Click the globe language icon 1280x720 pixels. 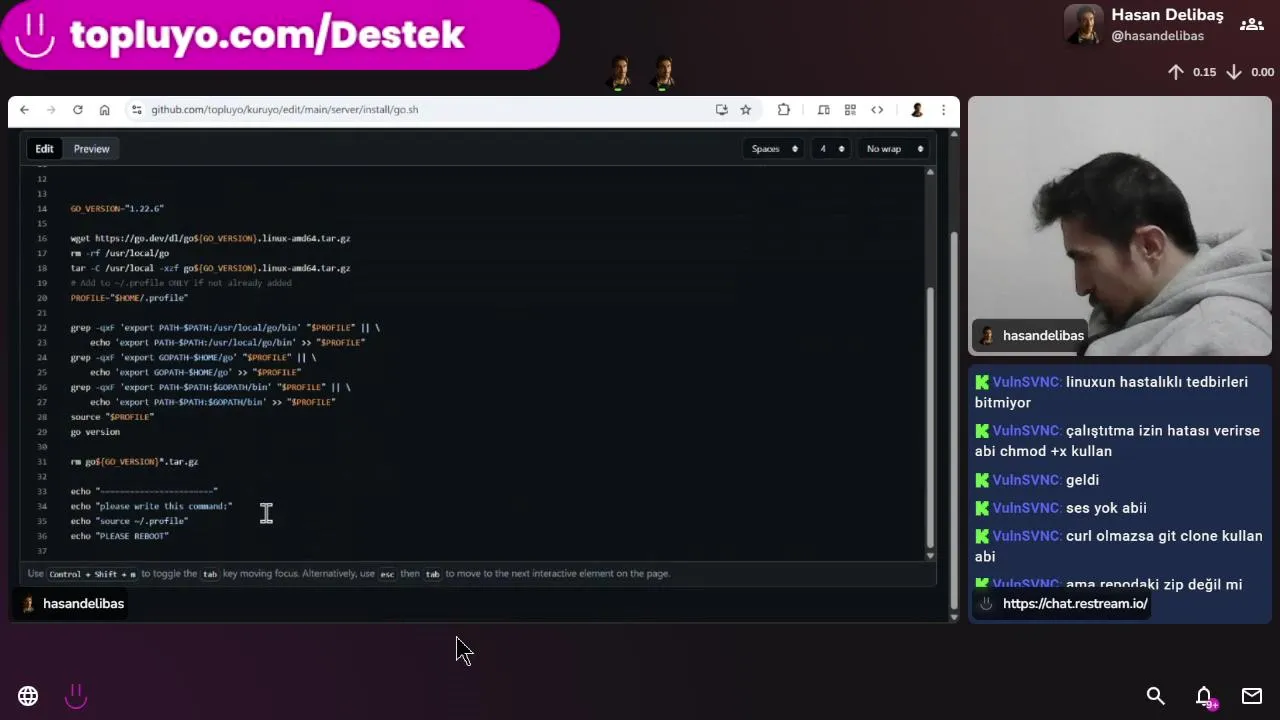28,696
